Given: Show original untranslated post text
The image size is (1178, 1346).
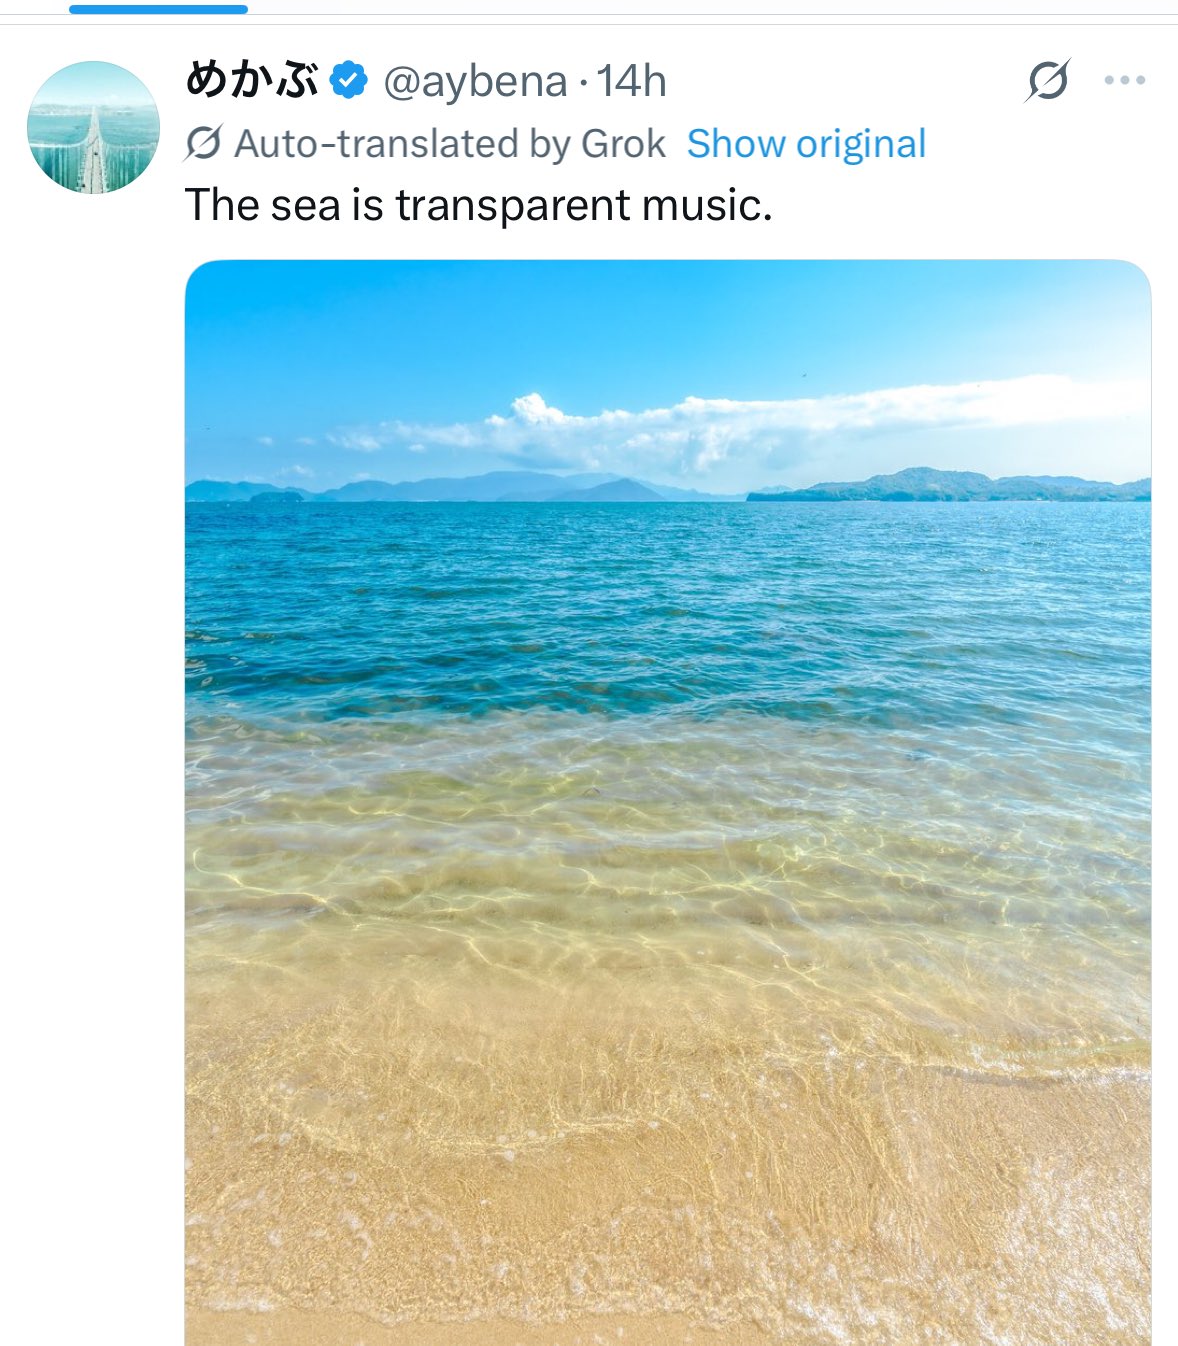Looking at the screenshot, I should (x=806, y=144).
